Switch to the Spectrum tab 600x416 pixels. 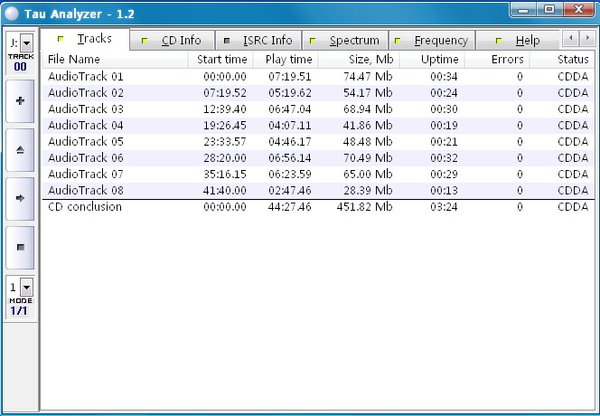click(346, 40)
